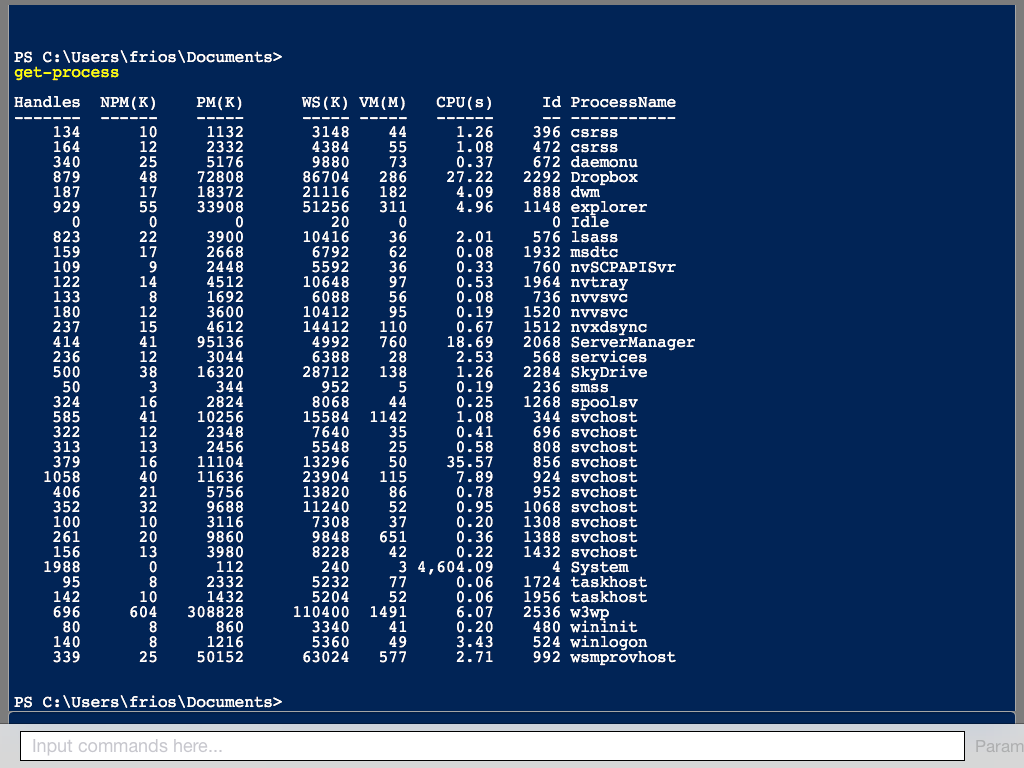This screenshot has width=1024, height=768.
Task: Click the w3wp VM value 1491
Action: click(x=388, y=613)
